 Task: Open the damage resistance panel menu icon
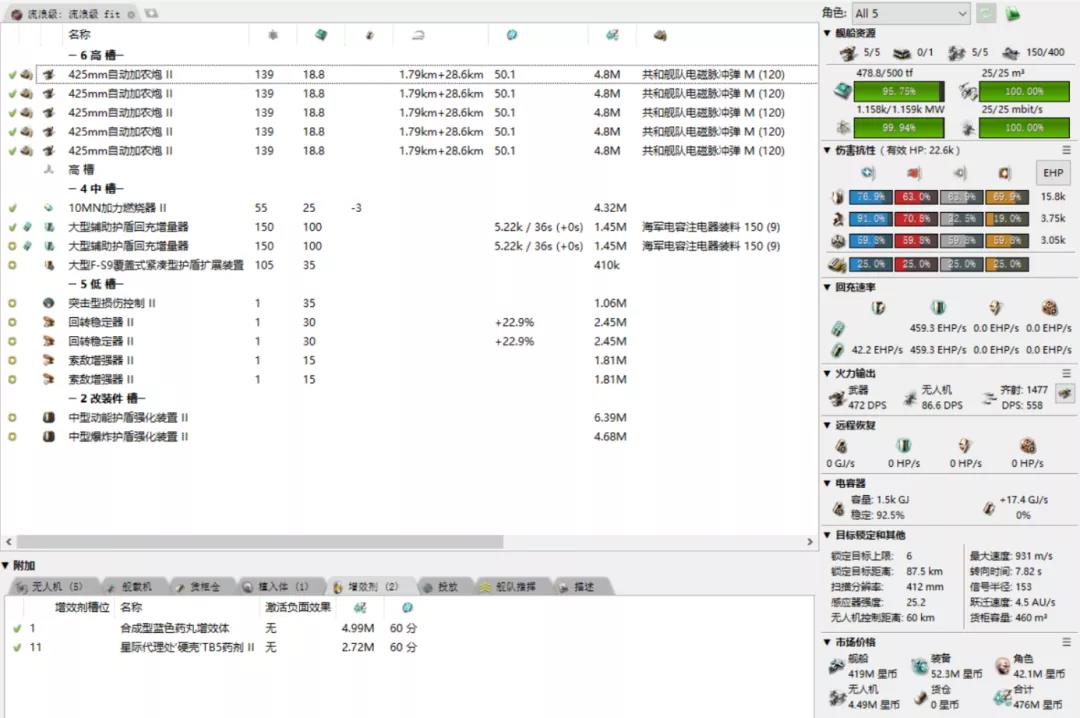coord(1066,150)
